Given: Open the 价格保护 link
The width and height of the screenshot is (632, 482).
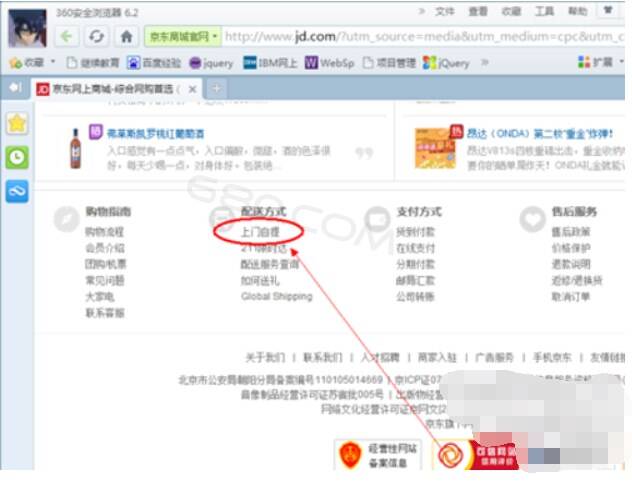Looking at the screenshot, I should pyautogui.click(x=571, y=248).
